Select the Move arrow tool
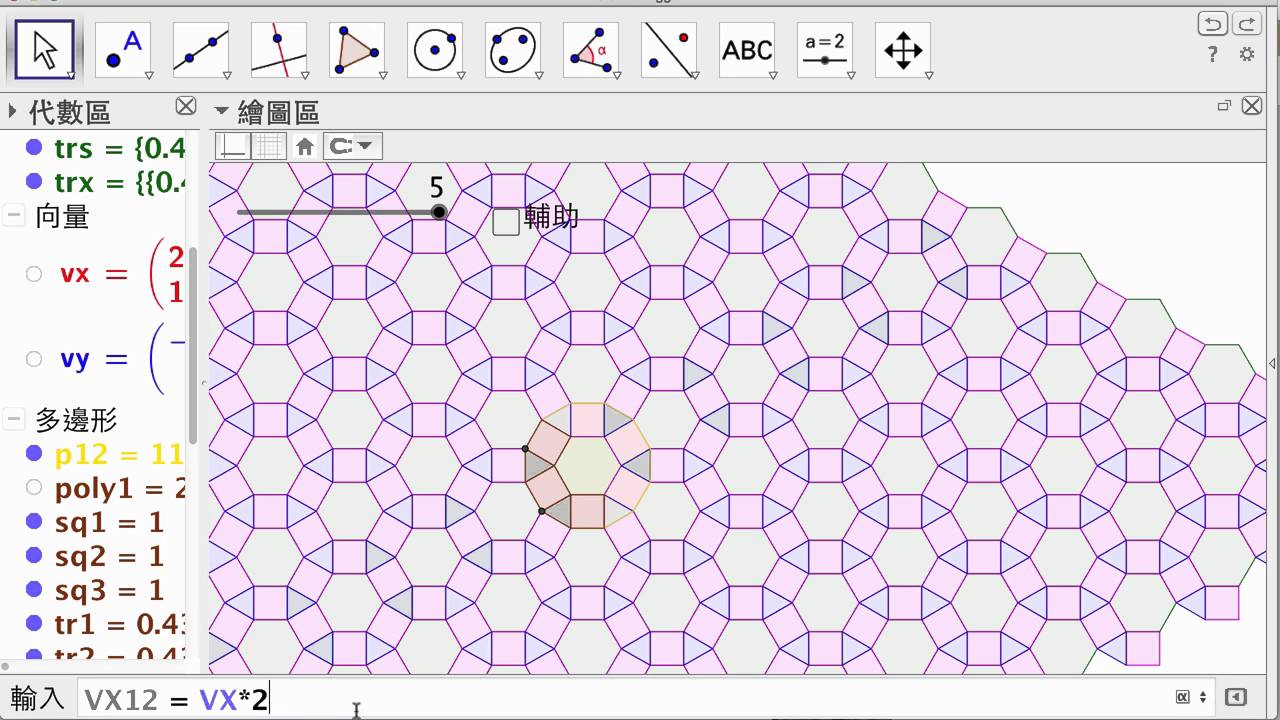 [45, 49]
